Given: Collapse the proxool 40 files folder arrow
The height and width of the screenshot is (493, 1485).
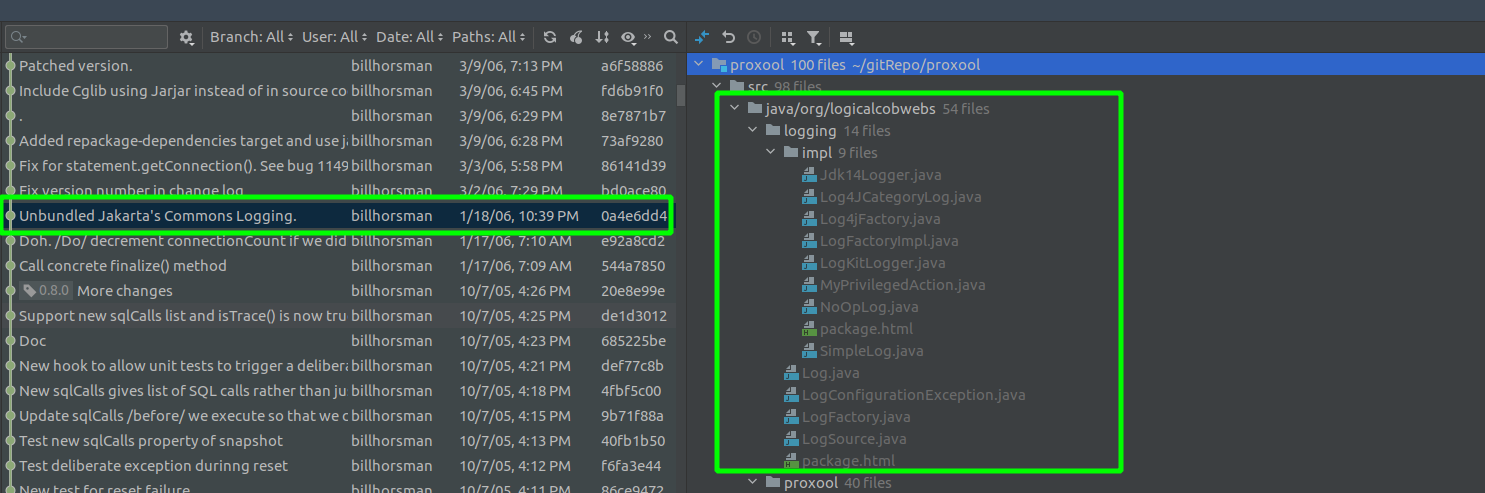Looking at the screenshot, I should click(x=753, y=483).
